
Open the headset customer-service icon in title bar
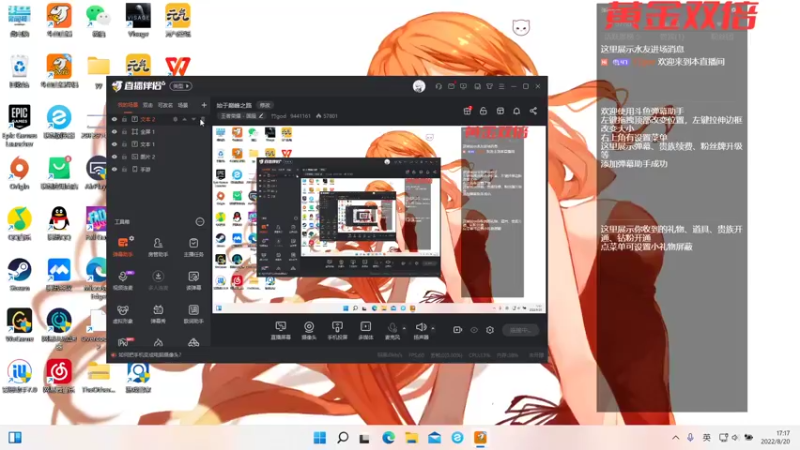point(438,86)
